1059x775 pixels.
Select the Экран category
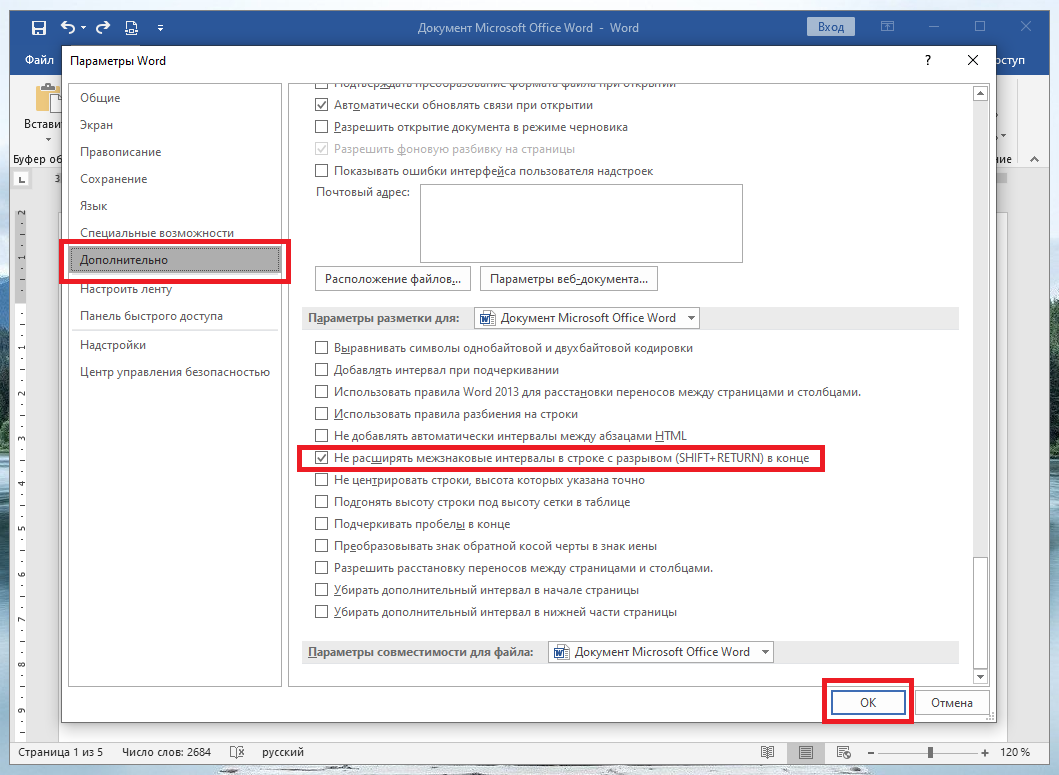175,125
